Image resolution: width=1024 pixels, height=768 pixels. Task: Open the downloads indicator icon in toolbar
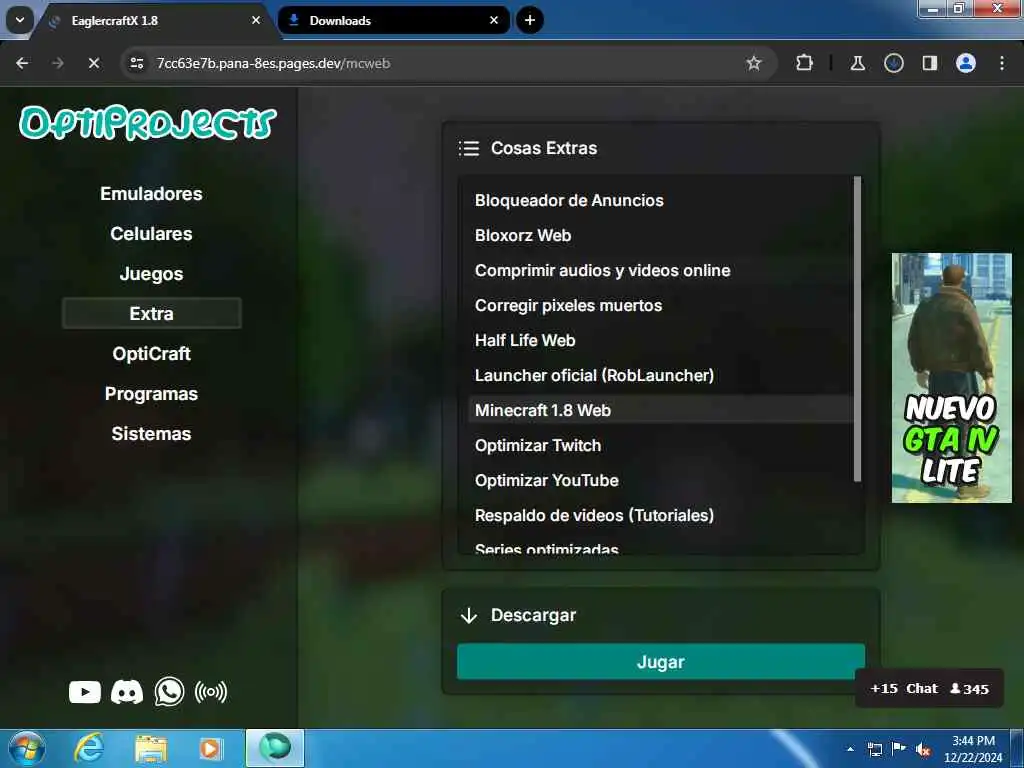coord(893,63)
